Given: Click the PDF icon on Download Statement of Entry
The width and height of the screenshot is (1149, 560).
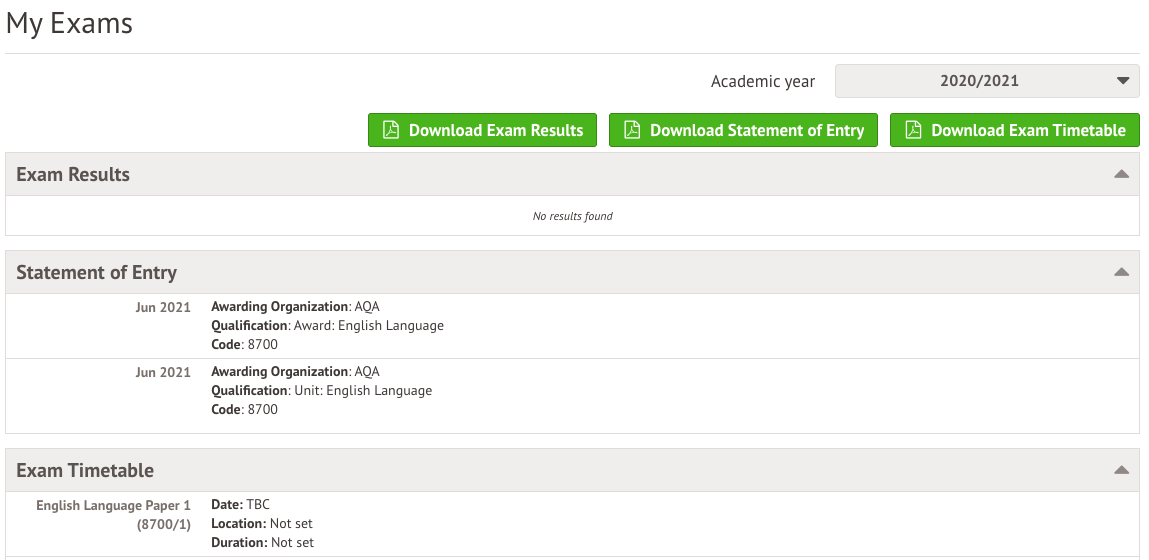Looking at the screenshot, I should pos(632,130).
